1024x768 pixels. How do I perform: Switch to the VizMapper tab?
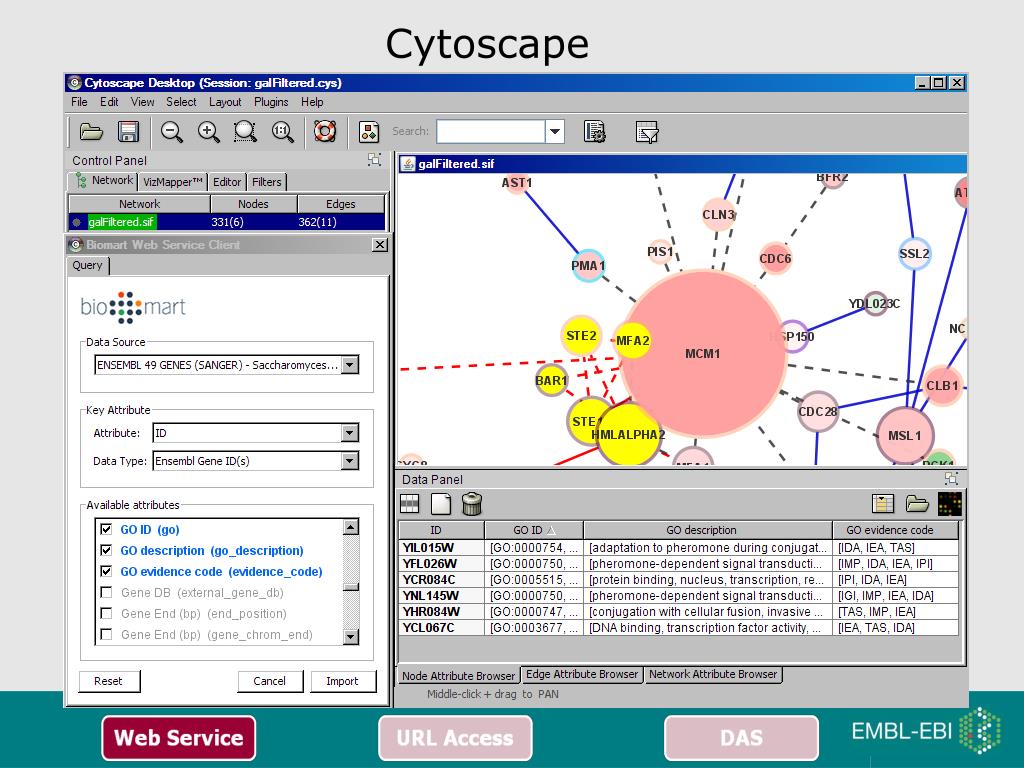click(173, 182)
